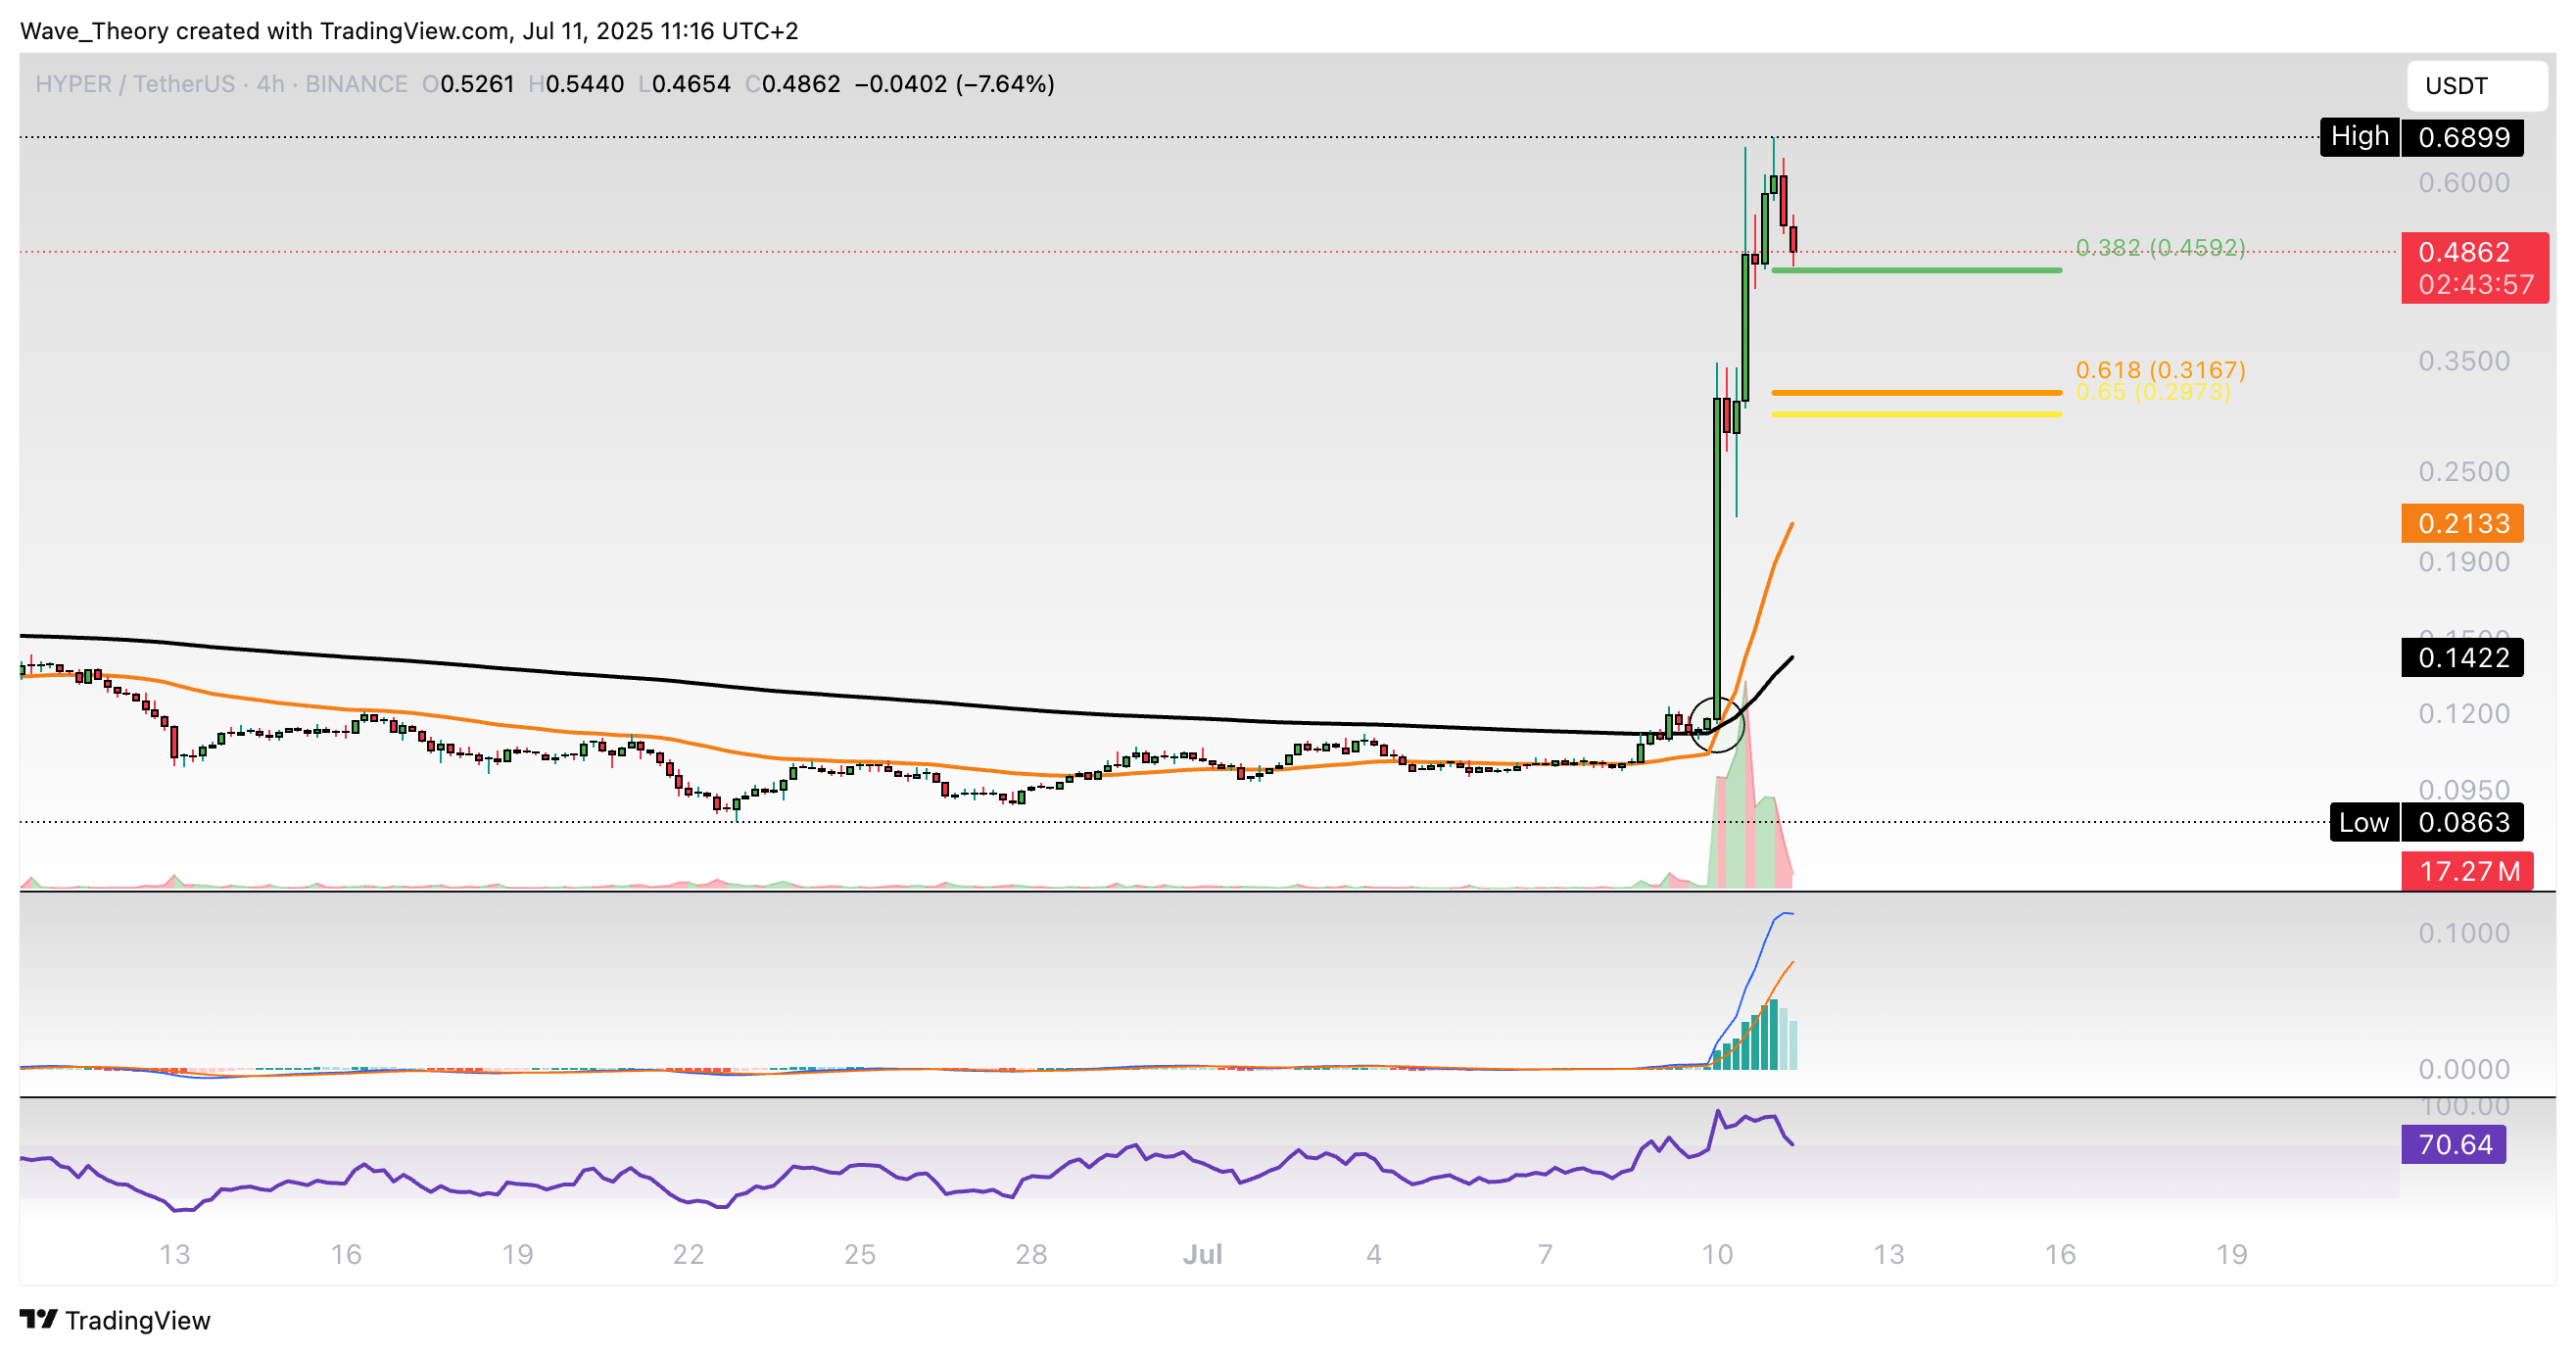Click the black 0.1422 moving average label
2576x1354 pixels.
pyautogui.click(x=2462, y=657)
